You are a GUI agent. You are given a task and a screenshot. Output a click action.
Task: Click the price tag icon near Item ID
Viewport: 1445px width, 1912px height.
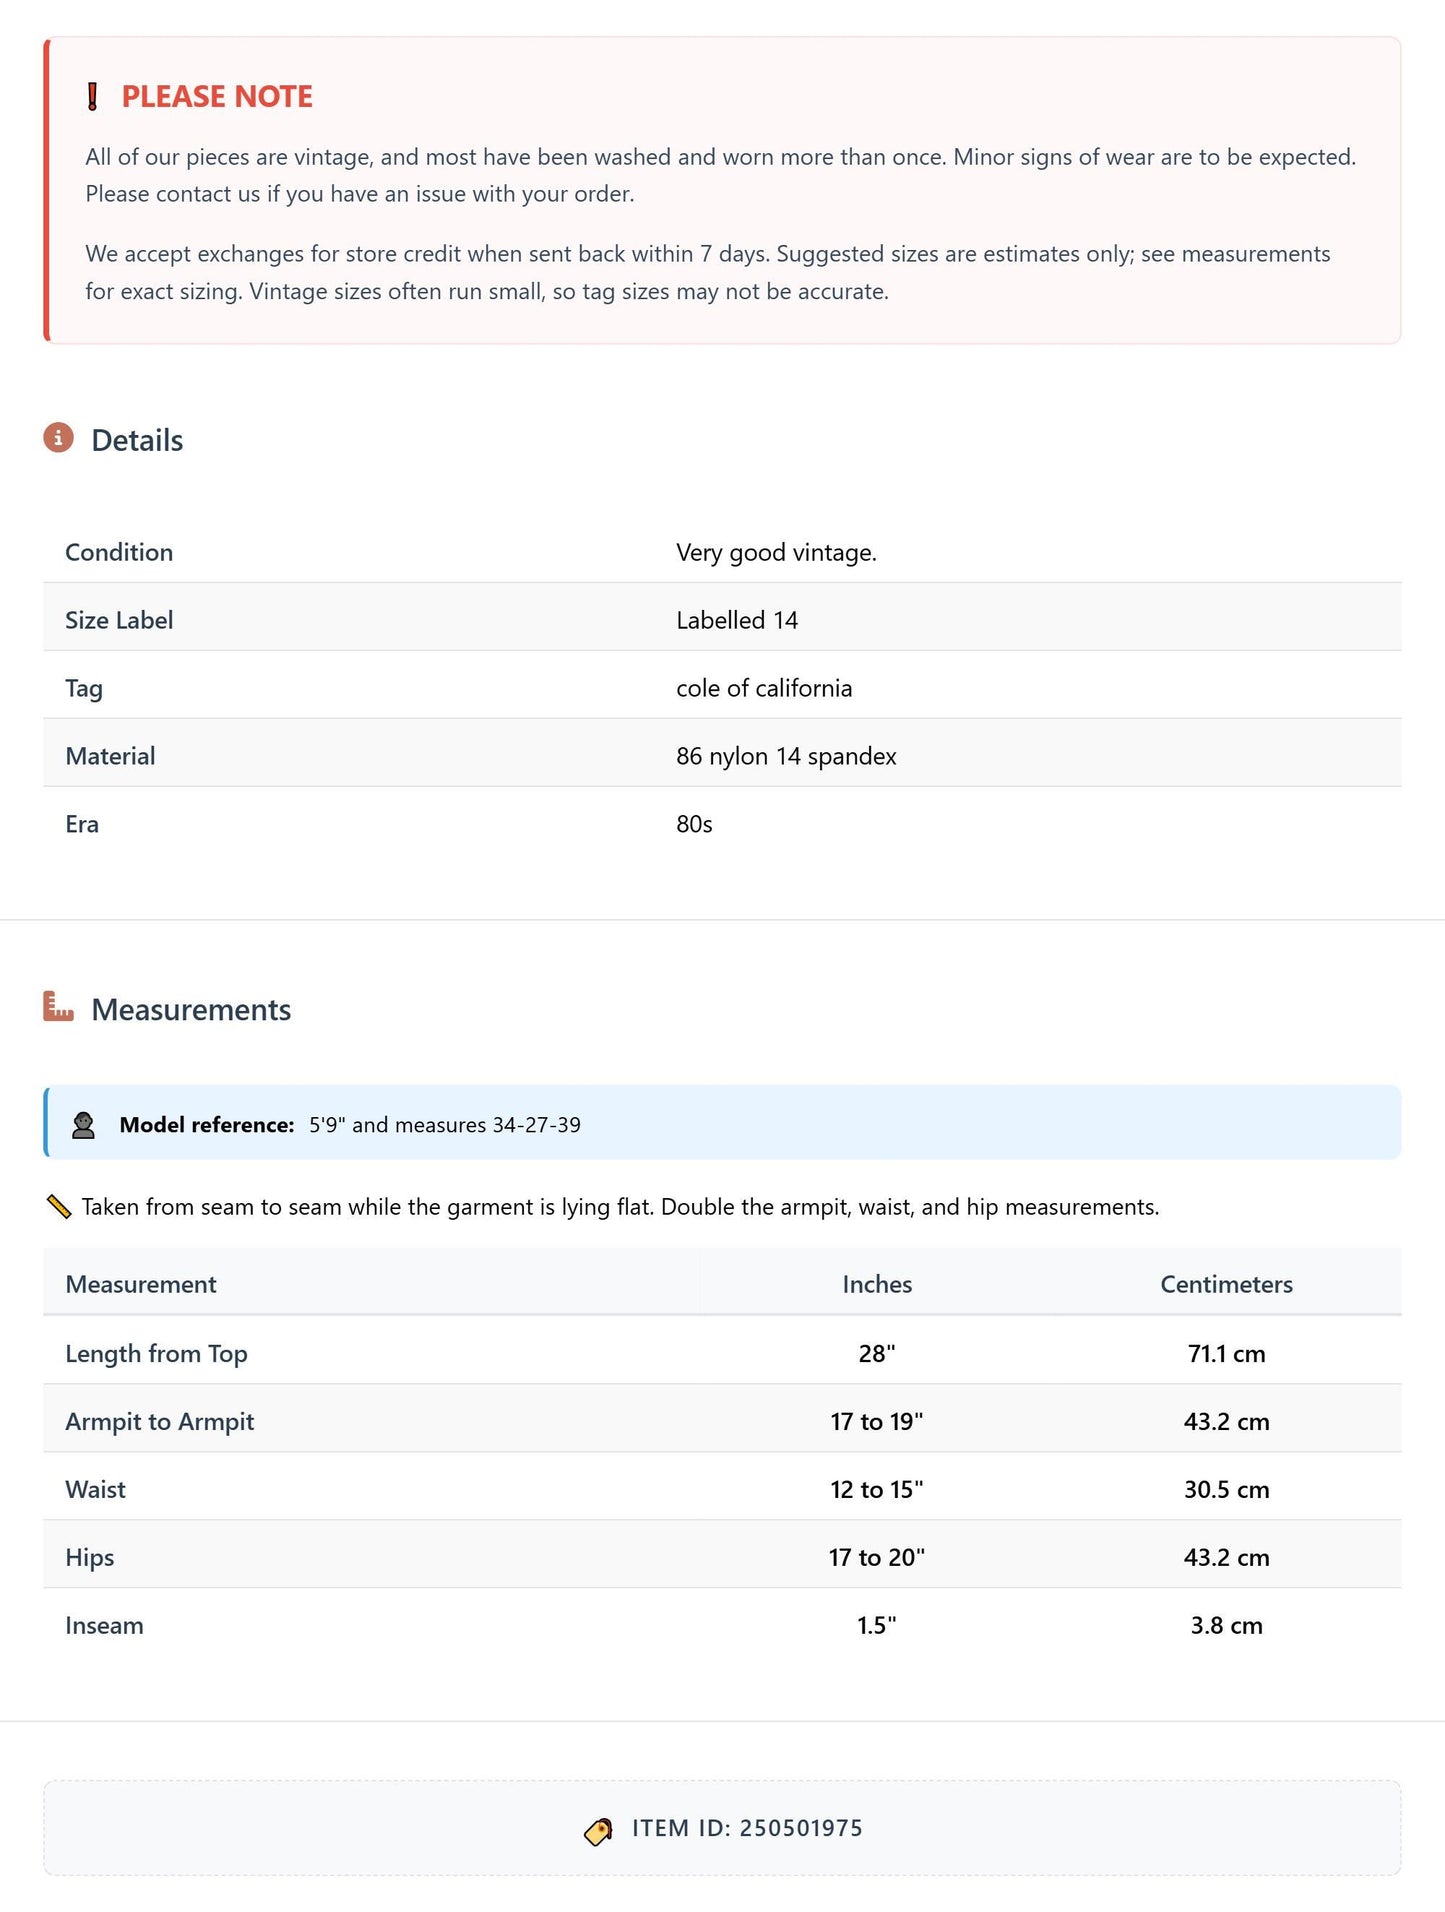[x=598, y=1831]
